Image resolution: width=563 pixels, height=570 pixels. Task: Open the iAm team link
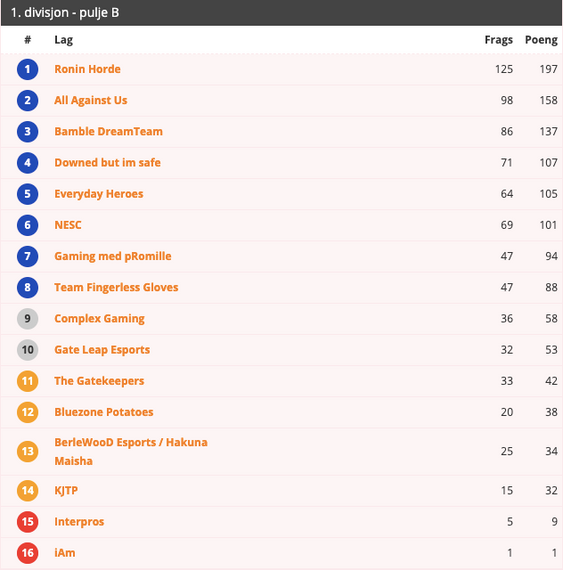click(x=65, y=553)
